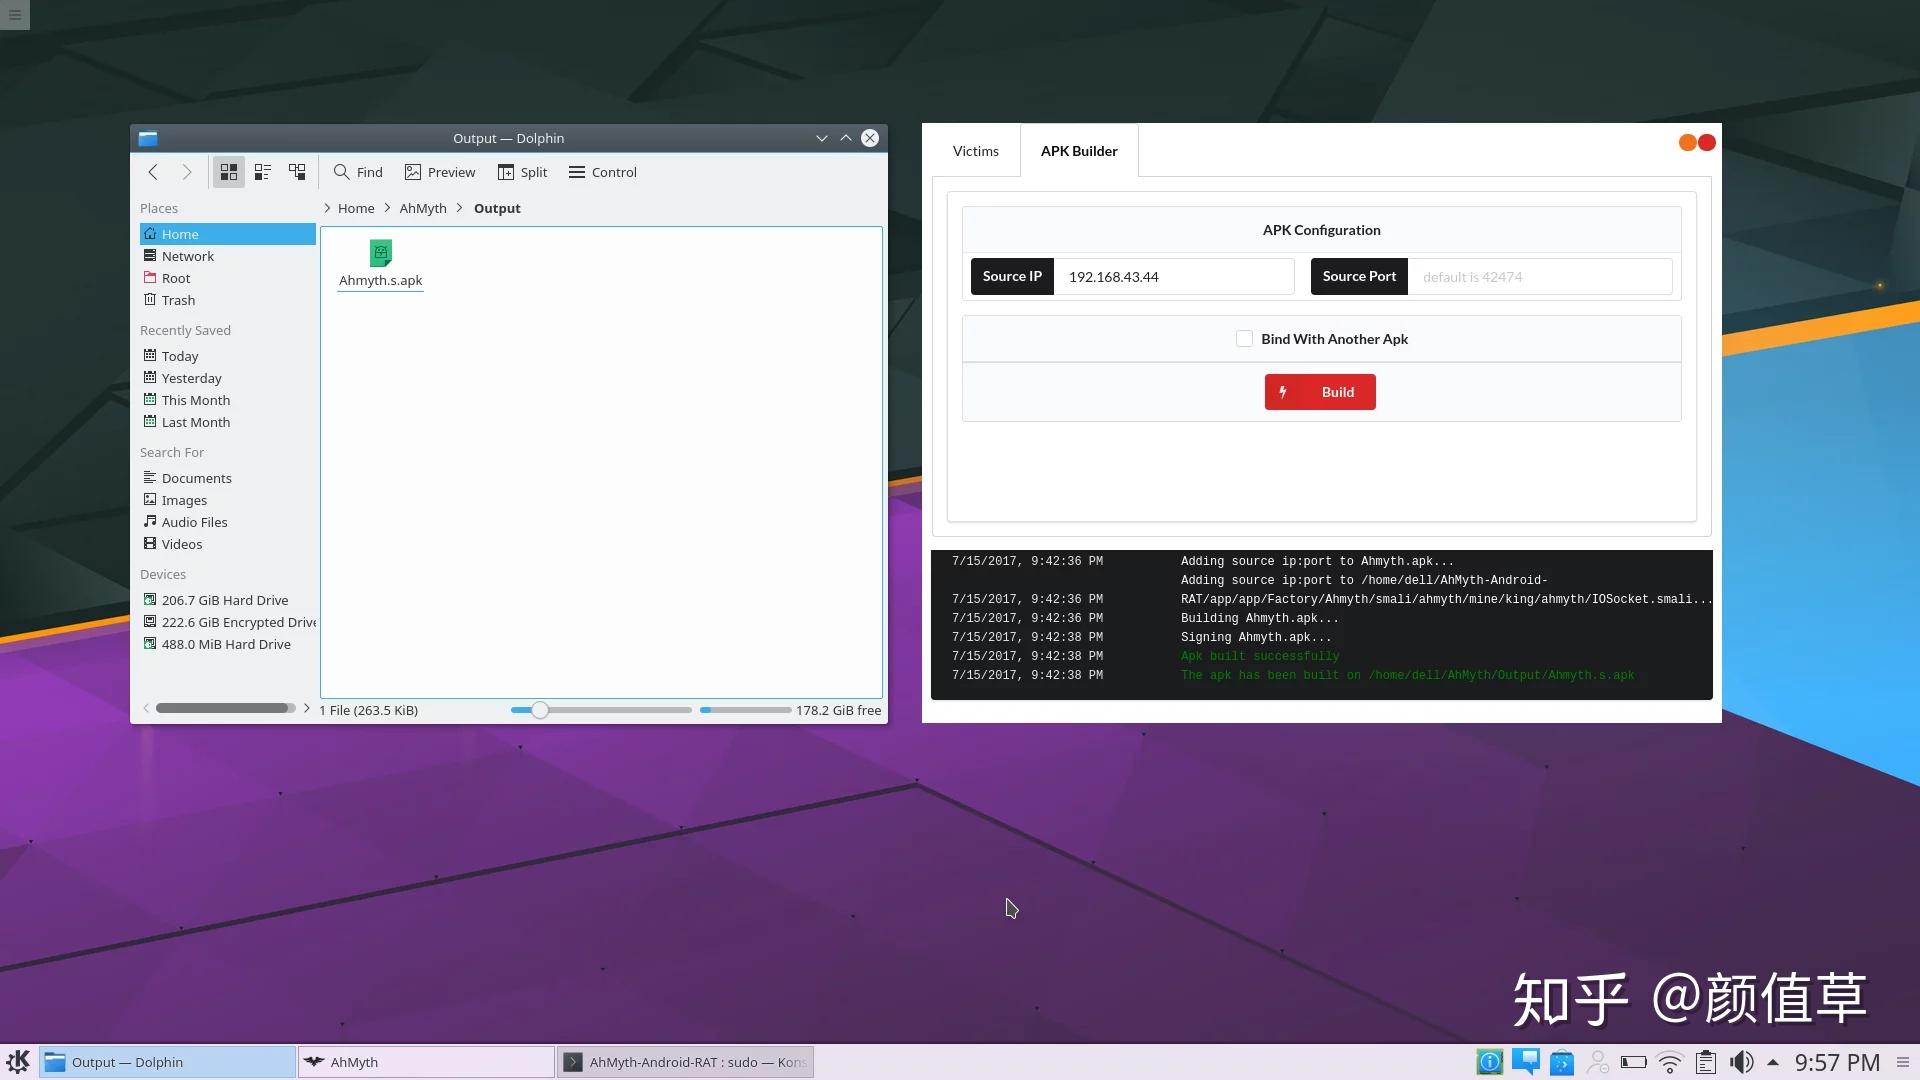Click the volume speaker tray icon
The width and height of the screenshot is (1920, 1080).
[x=1741, y=1062]
